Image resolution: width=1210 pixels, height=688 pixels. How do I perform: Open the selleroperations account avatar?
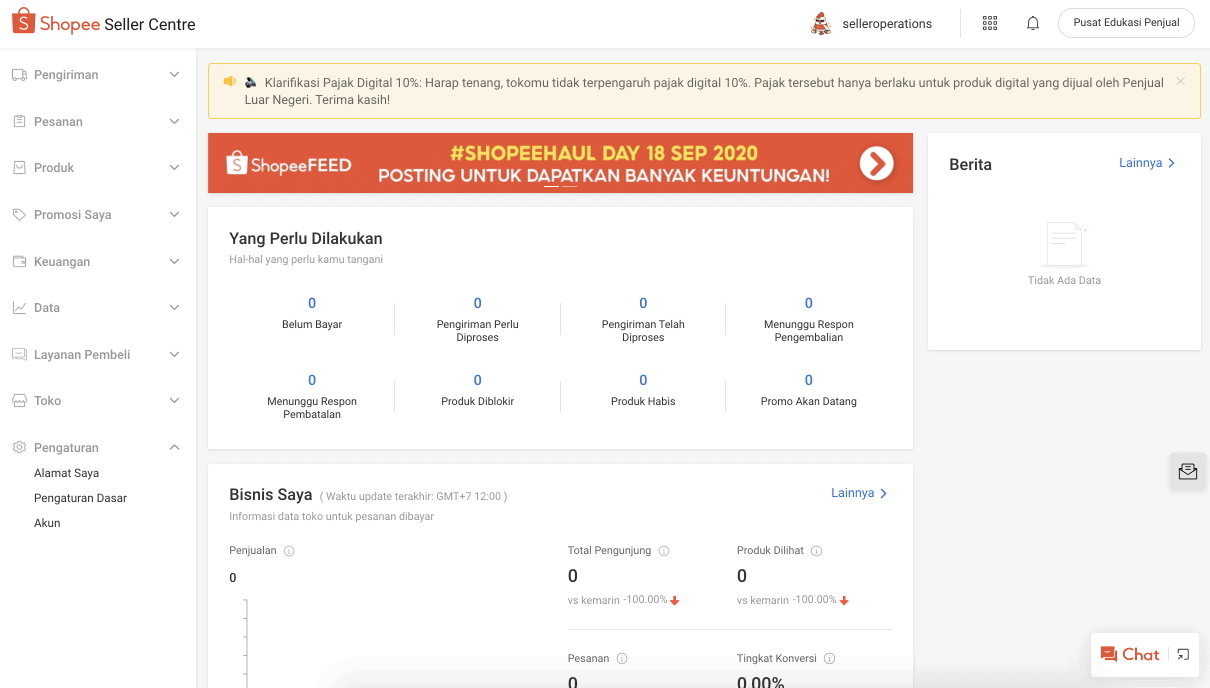(821, 24)
